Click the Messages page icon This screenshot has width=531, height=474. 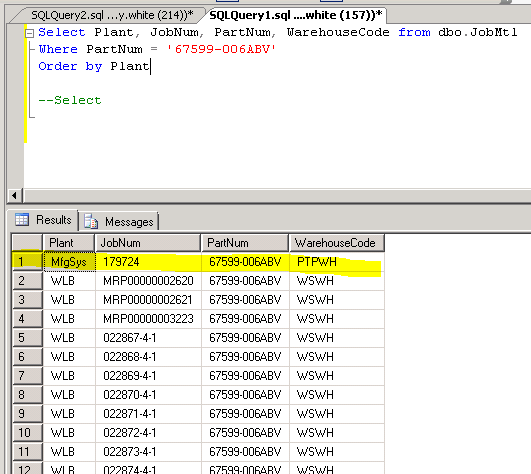[91, 221]
